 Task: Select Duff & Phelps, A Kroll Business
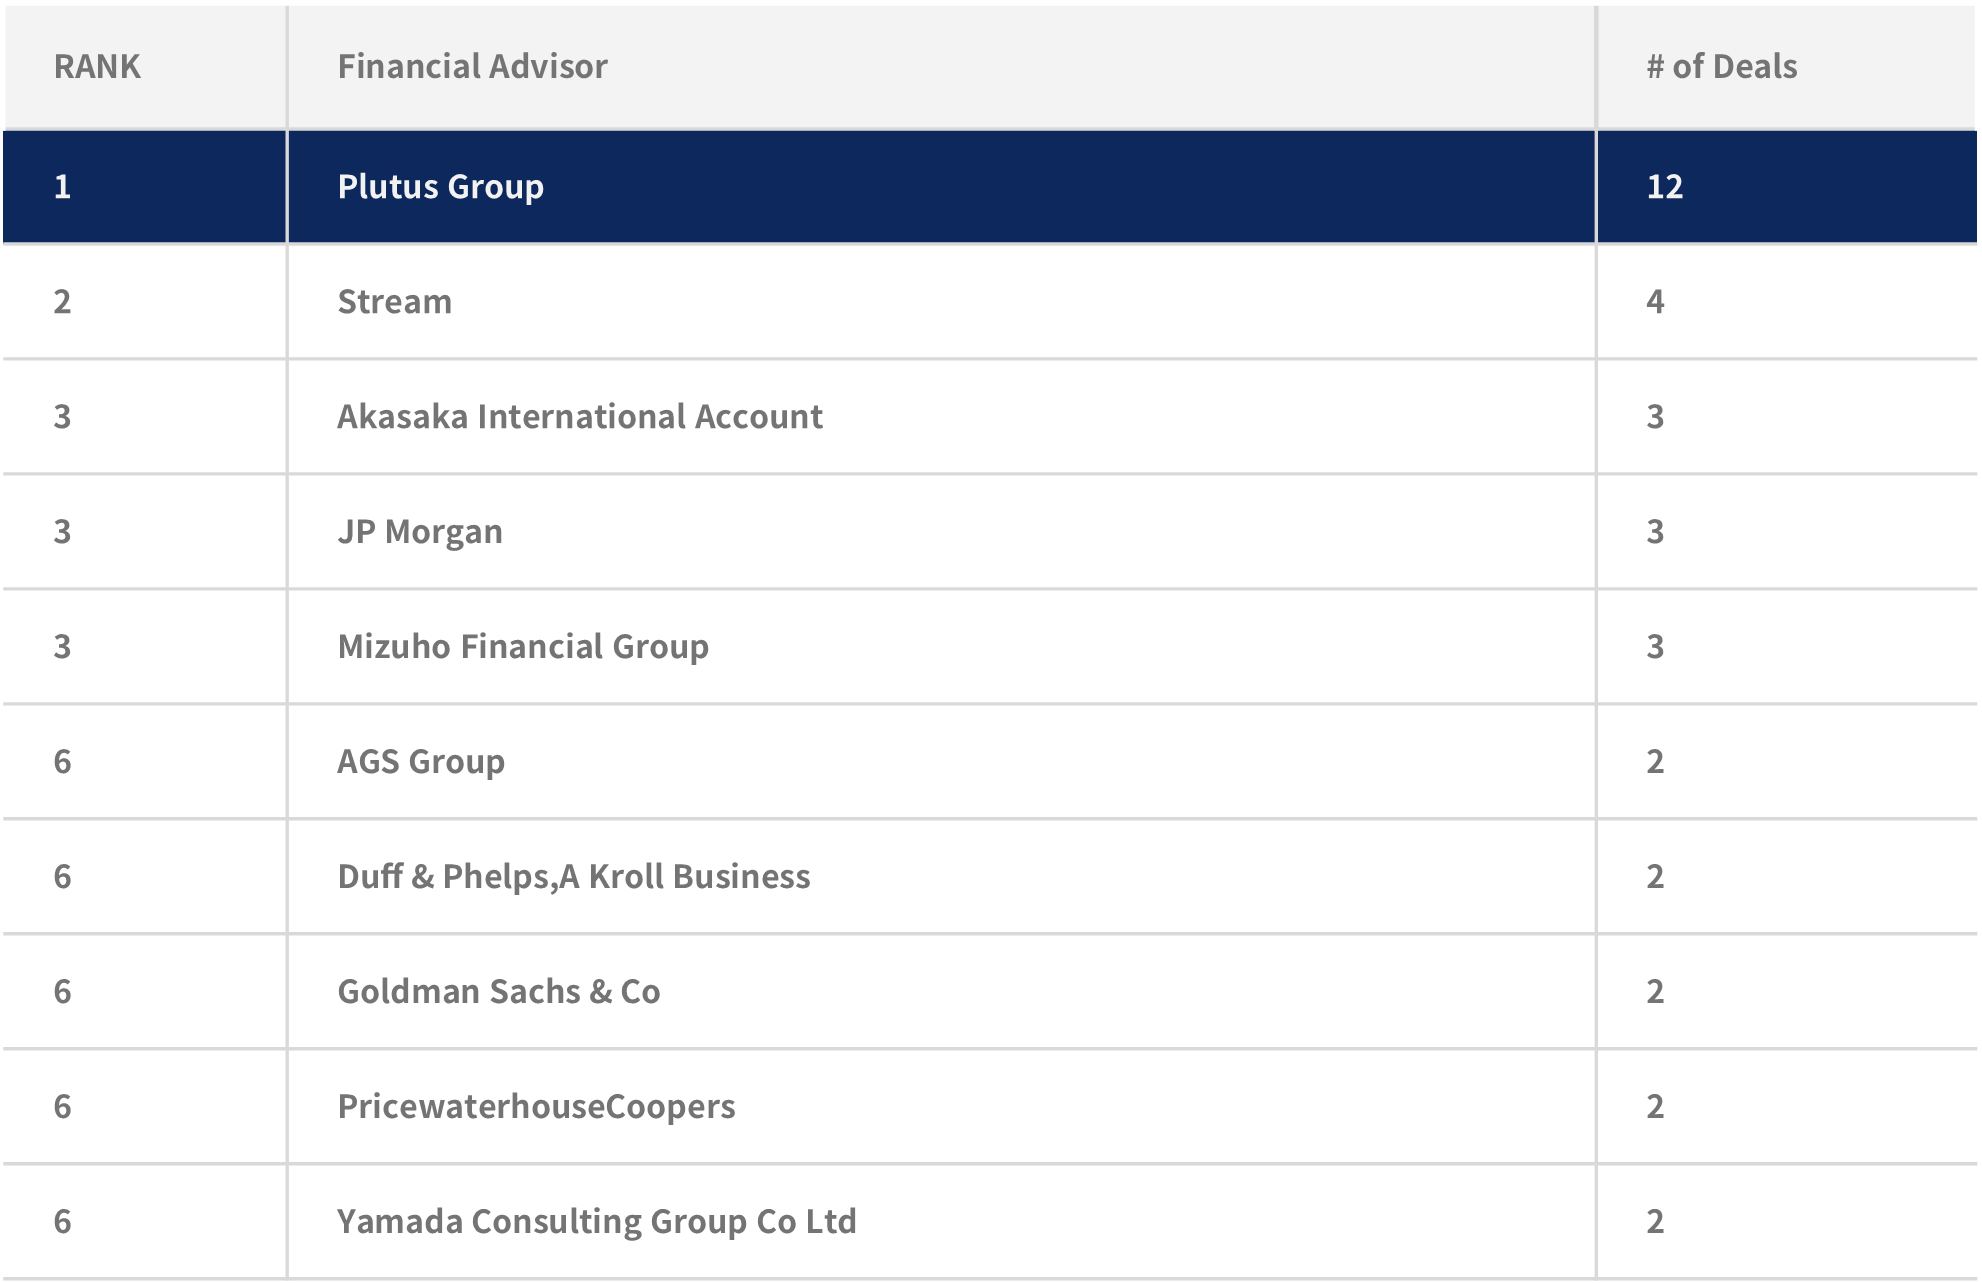tap(574, 877)
